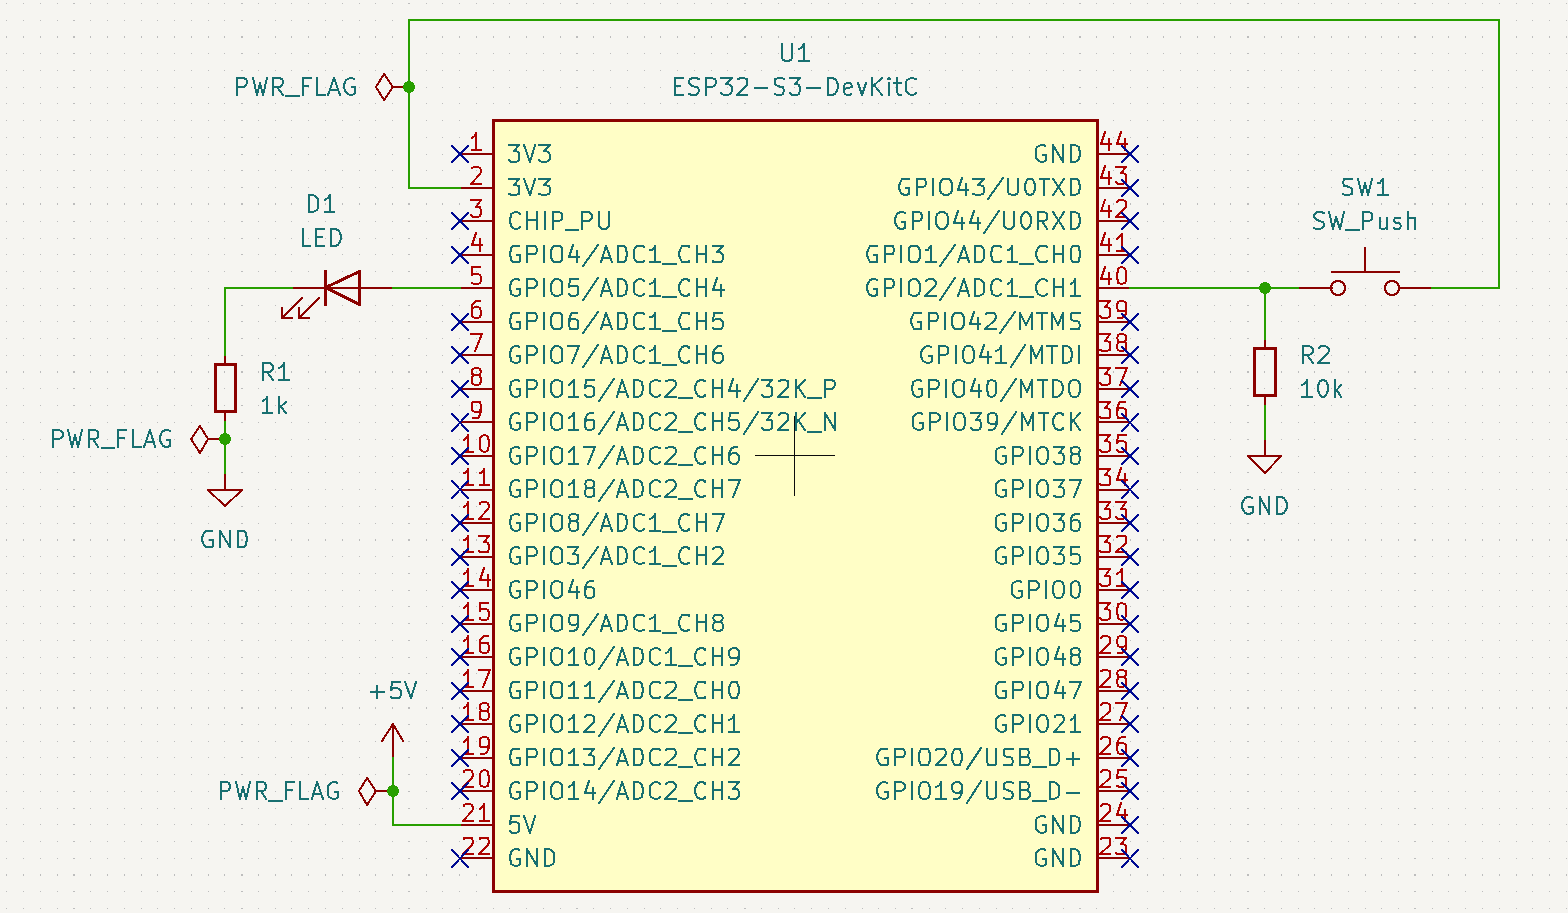
Task: Click the junction dot below R1
Action: pos(225,439)
